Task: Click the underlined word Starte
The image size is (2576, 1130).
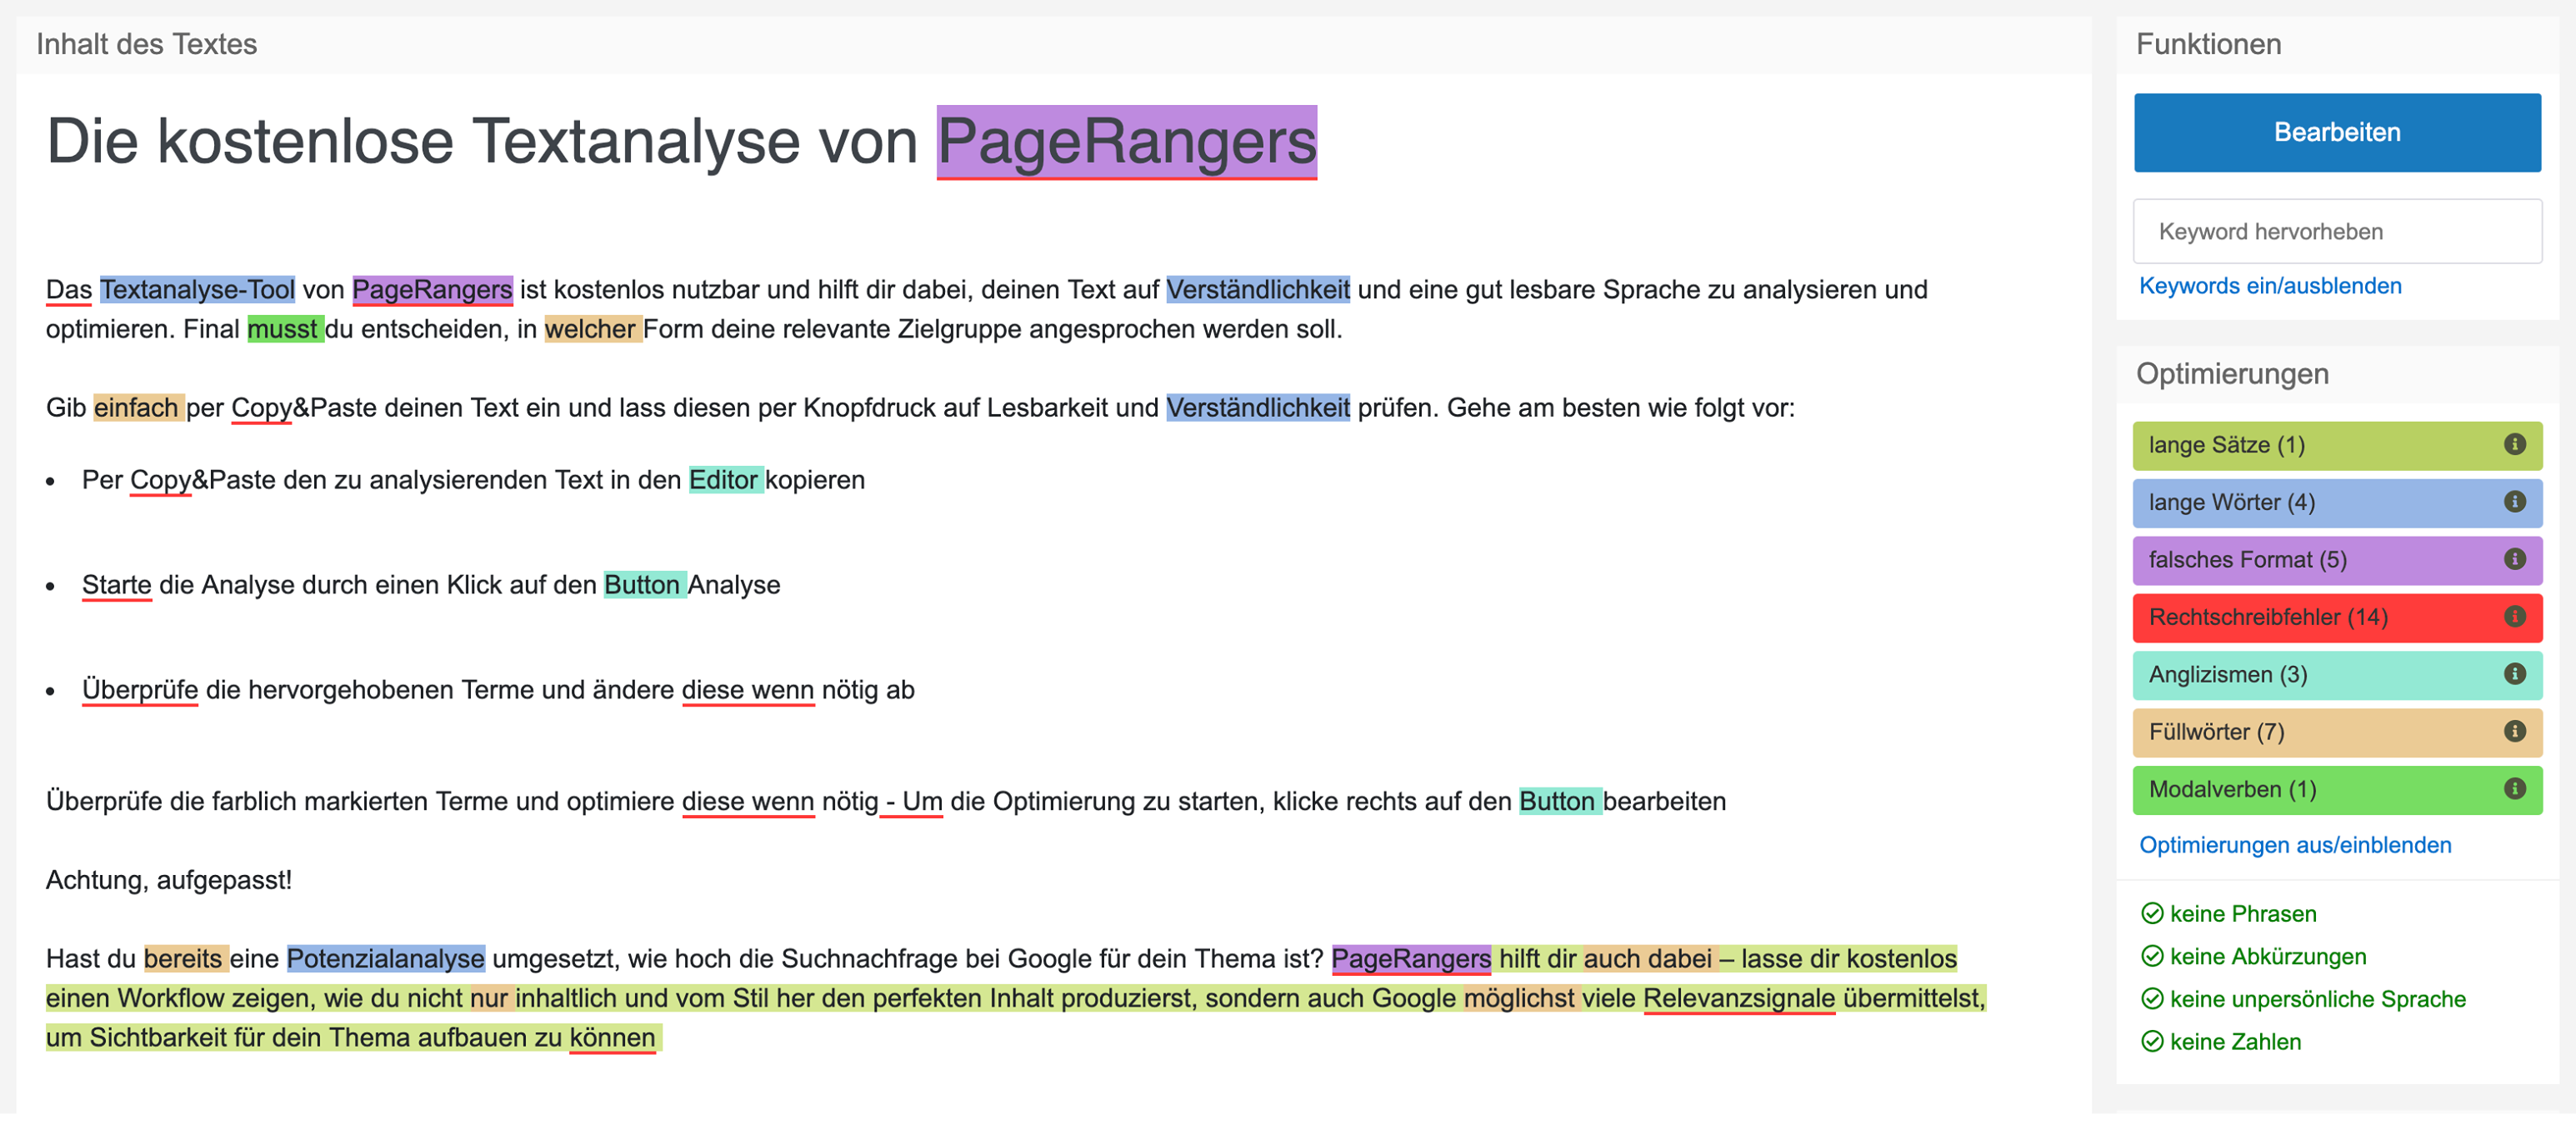Action: (x=116, y=585)
